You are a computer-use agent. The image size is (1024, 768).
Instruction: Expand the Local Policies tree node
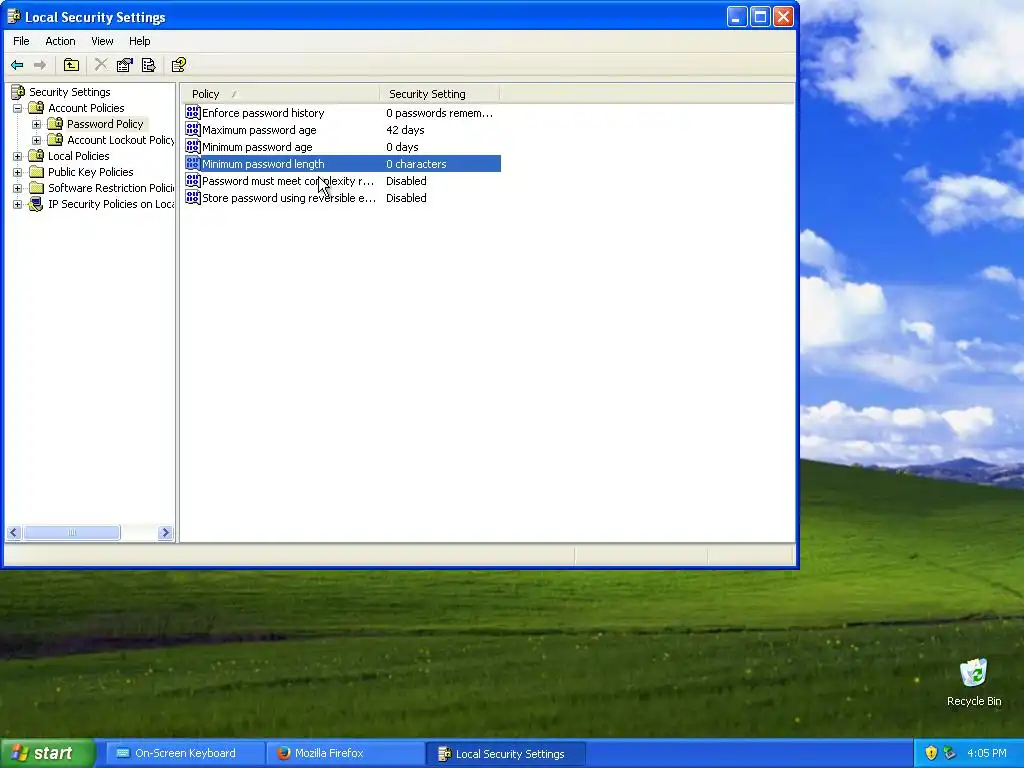pos(18,156)
